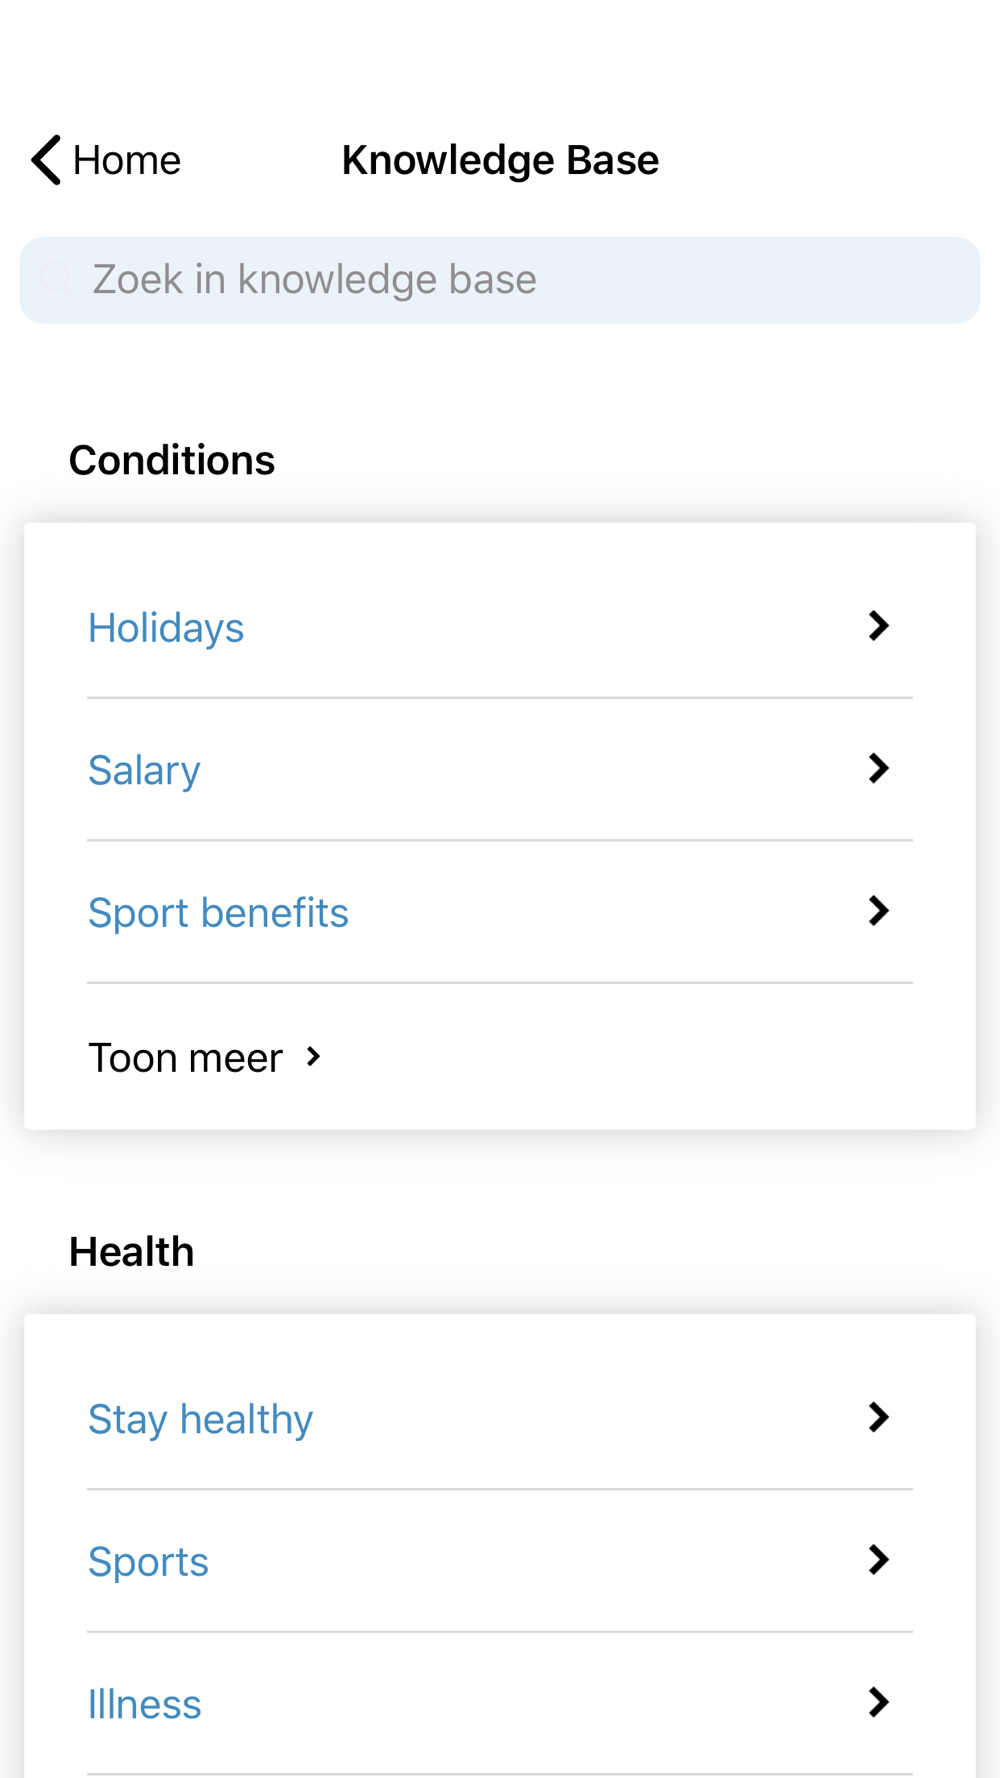Click the chevron on Sport benefits row
Viewport: 1000px width, 1778px height.
[878, 911]
